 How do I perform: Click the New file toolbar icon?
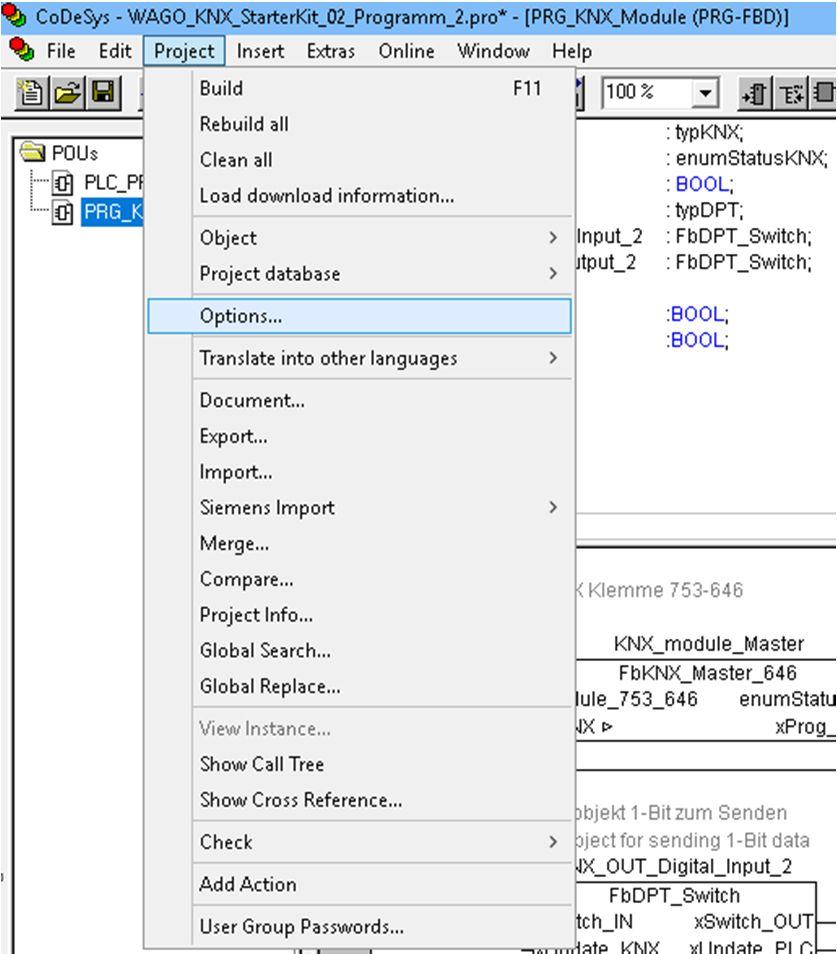pos(31,94)
